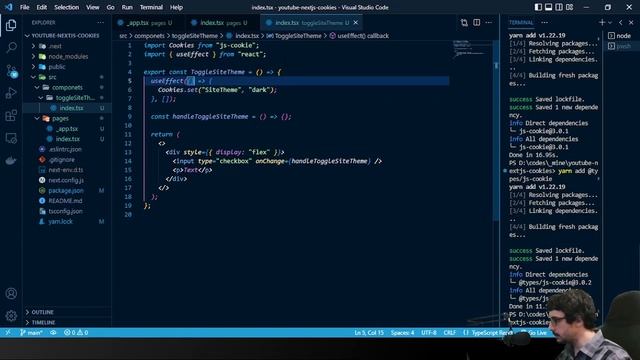Click the eye icon next to branch in status bar
The height and width of the screenshot is (360, 640).
tap(53, 333)
